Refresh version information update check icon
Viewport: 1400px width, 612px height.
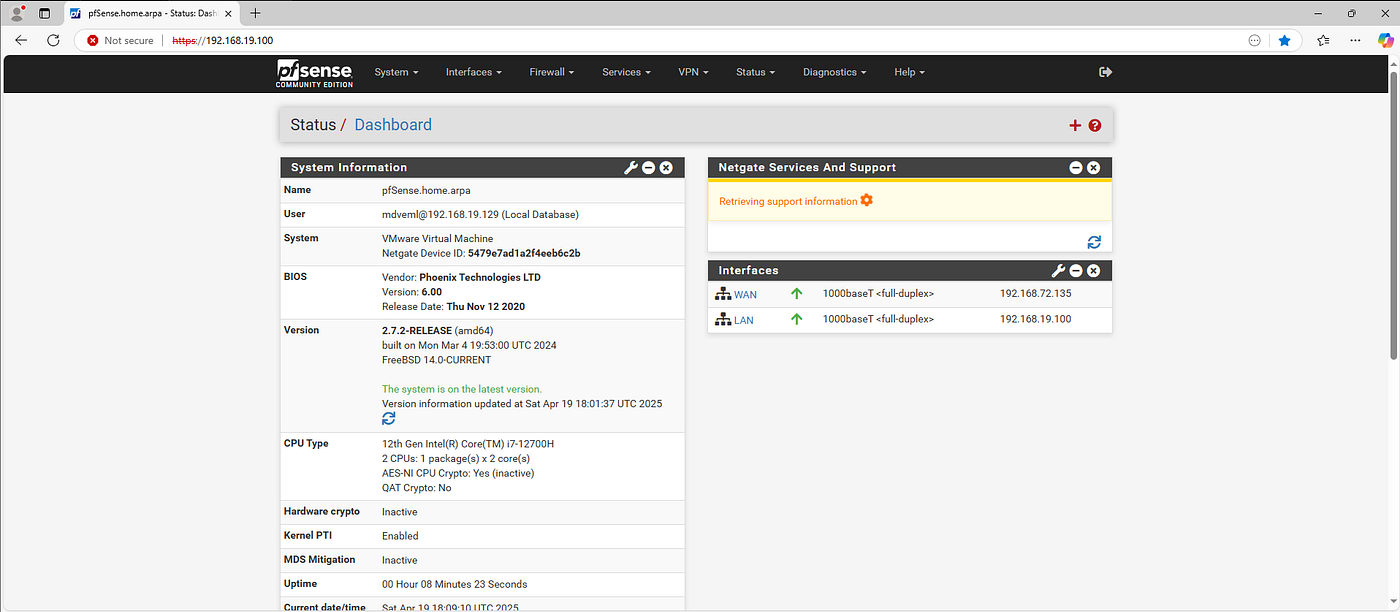[x=389, y=418]
